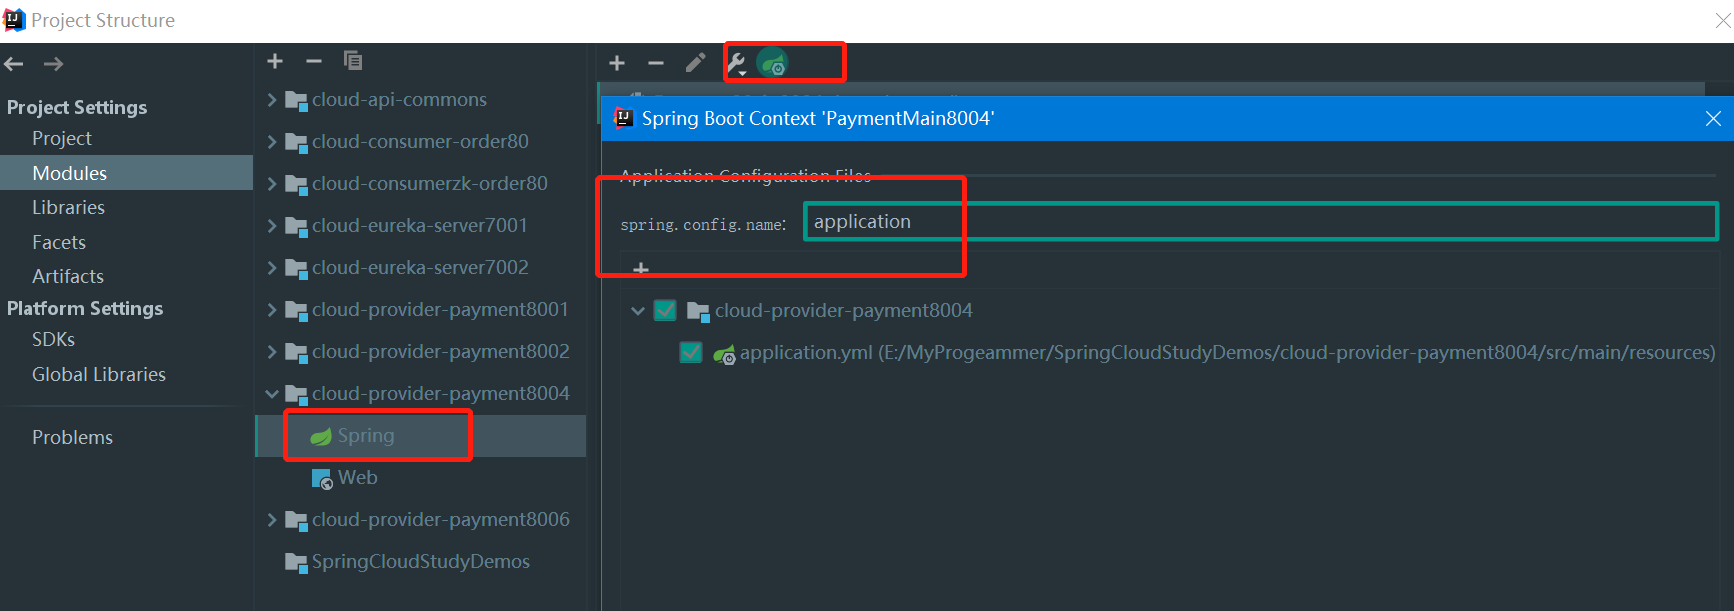Viewport: 1734px width, 611px height.
Task: Select the Web facet icon
Action: [322, 478]
